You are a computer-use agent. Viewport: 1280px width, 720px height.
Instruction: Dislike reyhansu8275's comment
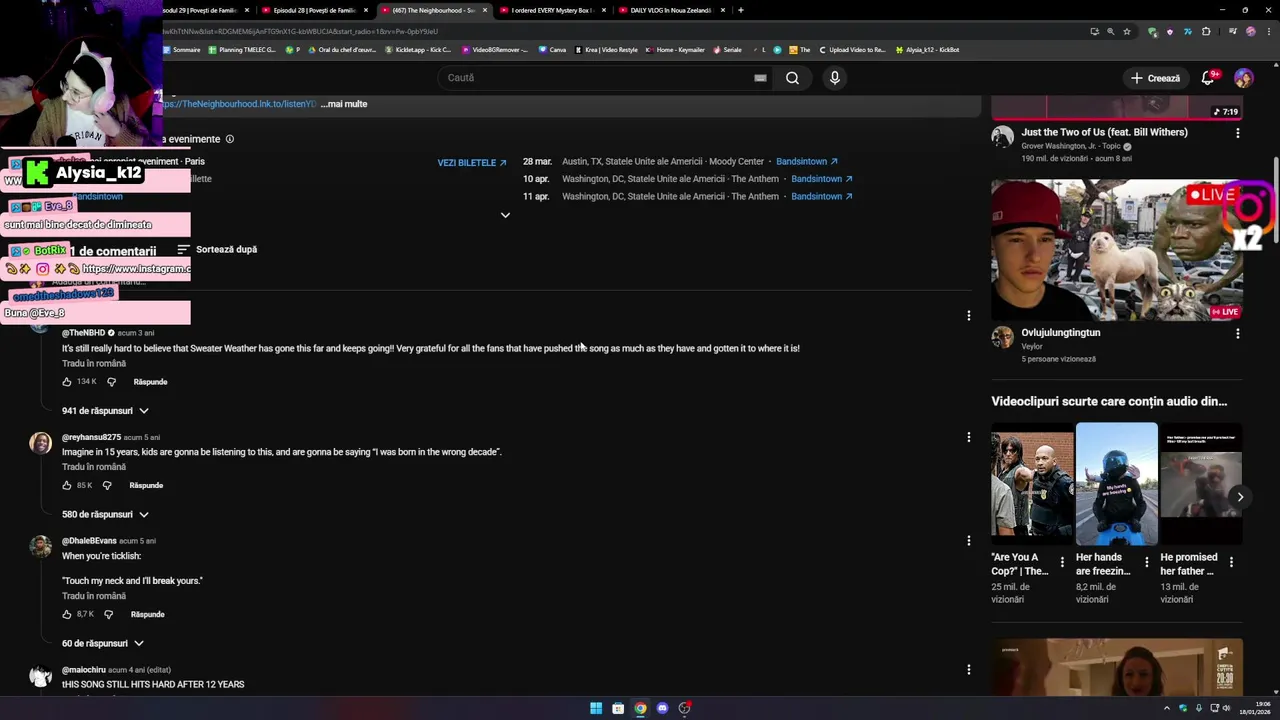(x=107, y=486)
